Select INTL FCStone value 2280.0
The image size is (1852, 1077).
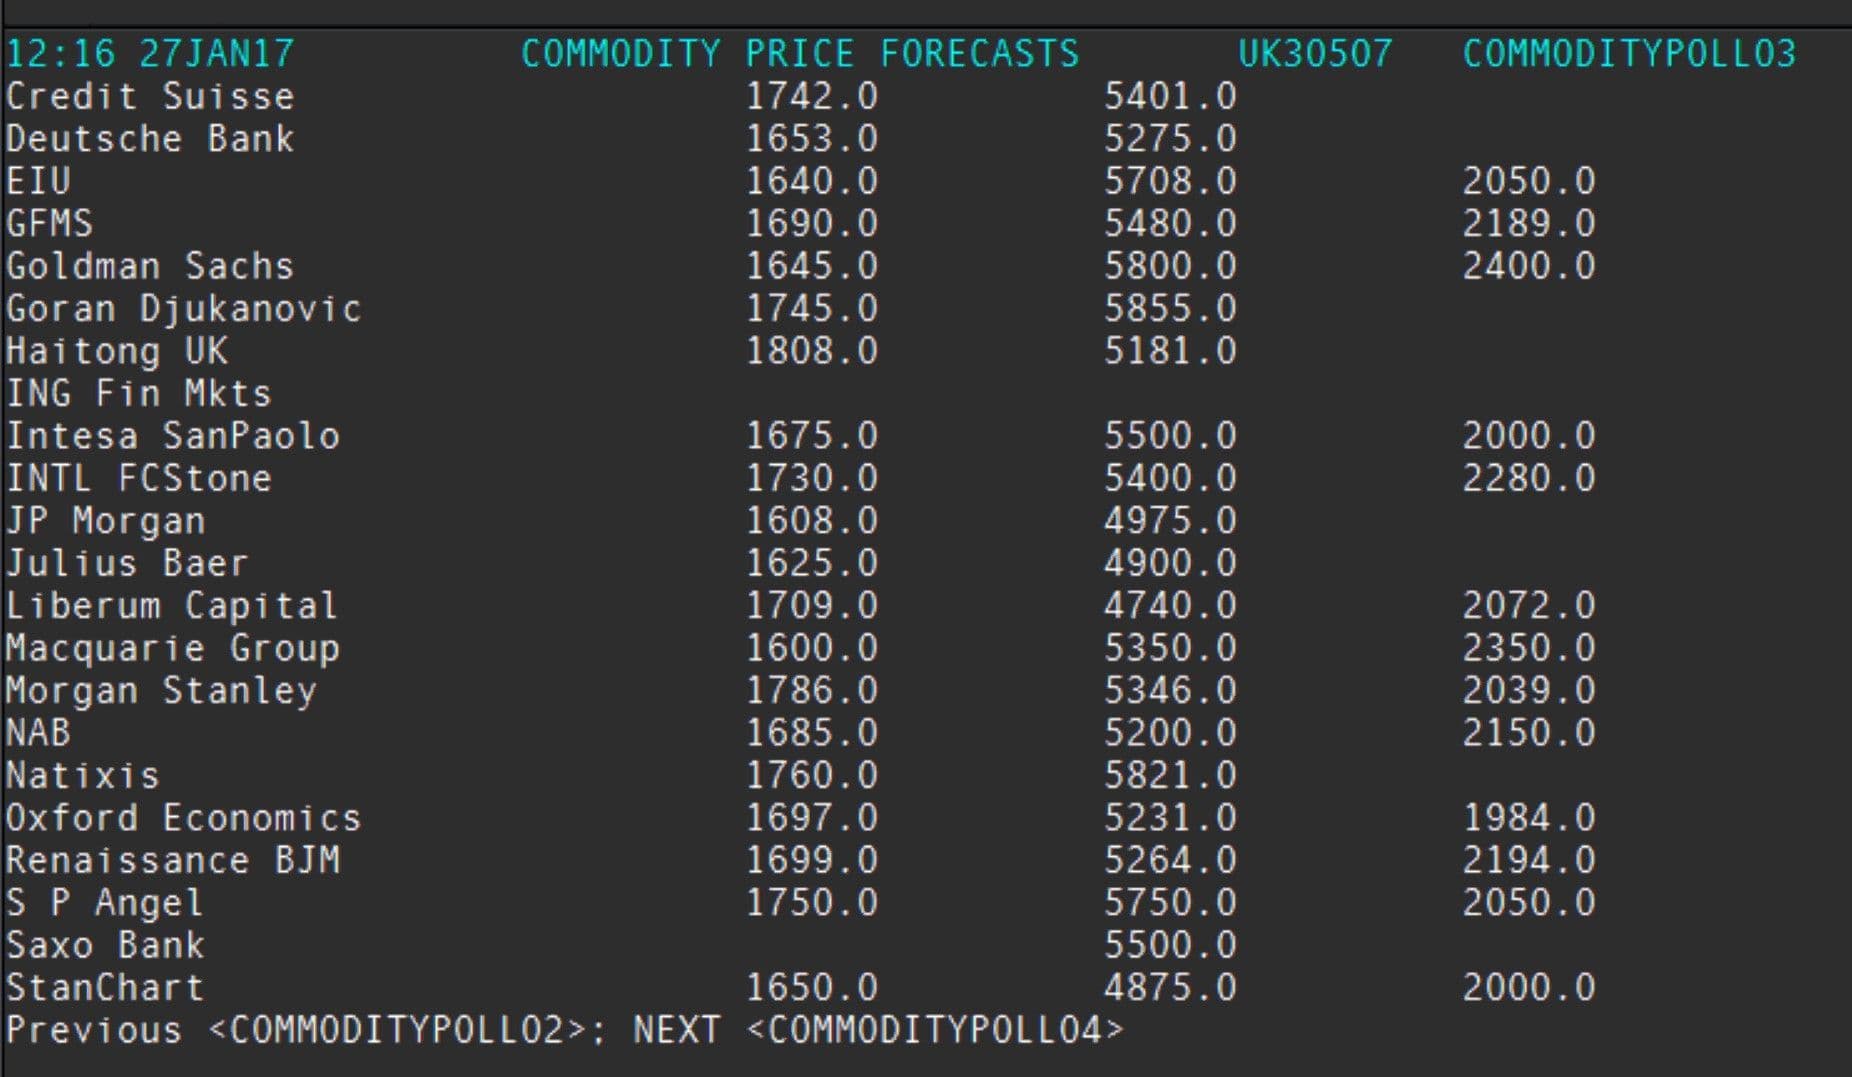pos(1528,478)
